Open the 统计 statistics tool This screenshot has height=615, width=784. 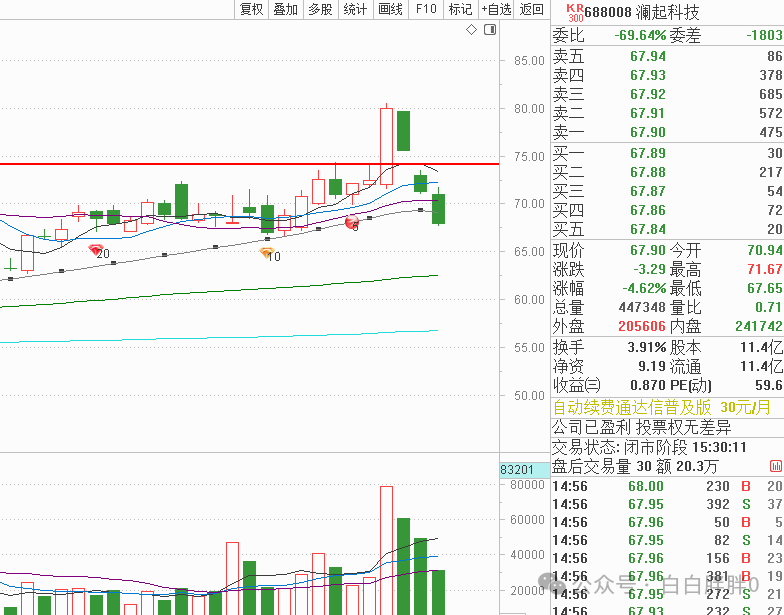(x=356, y=9)
